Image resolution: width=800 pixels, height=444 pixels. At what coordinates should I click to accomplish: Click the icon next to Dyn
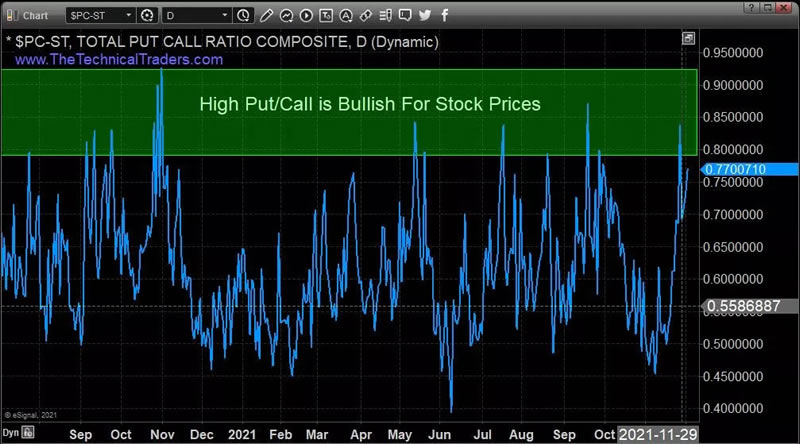tap(27, 432)
